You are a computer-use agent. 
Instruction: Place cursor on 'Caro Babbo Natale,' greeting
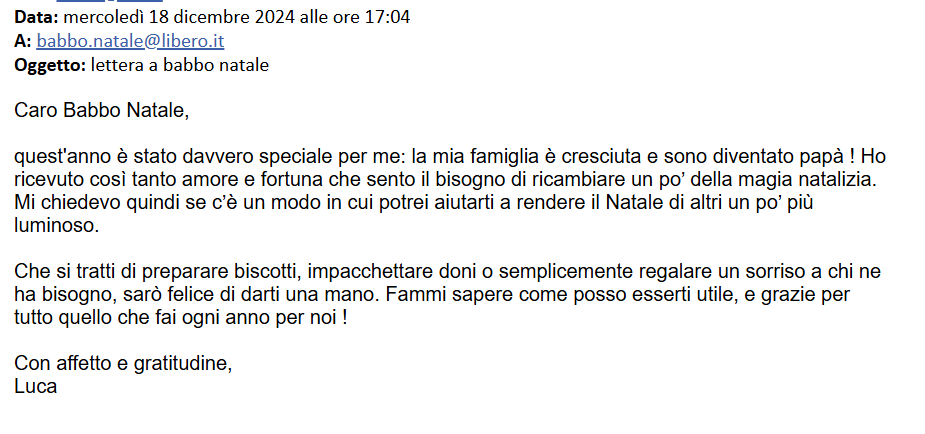click(x=101, y=111)
